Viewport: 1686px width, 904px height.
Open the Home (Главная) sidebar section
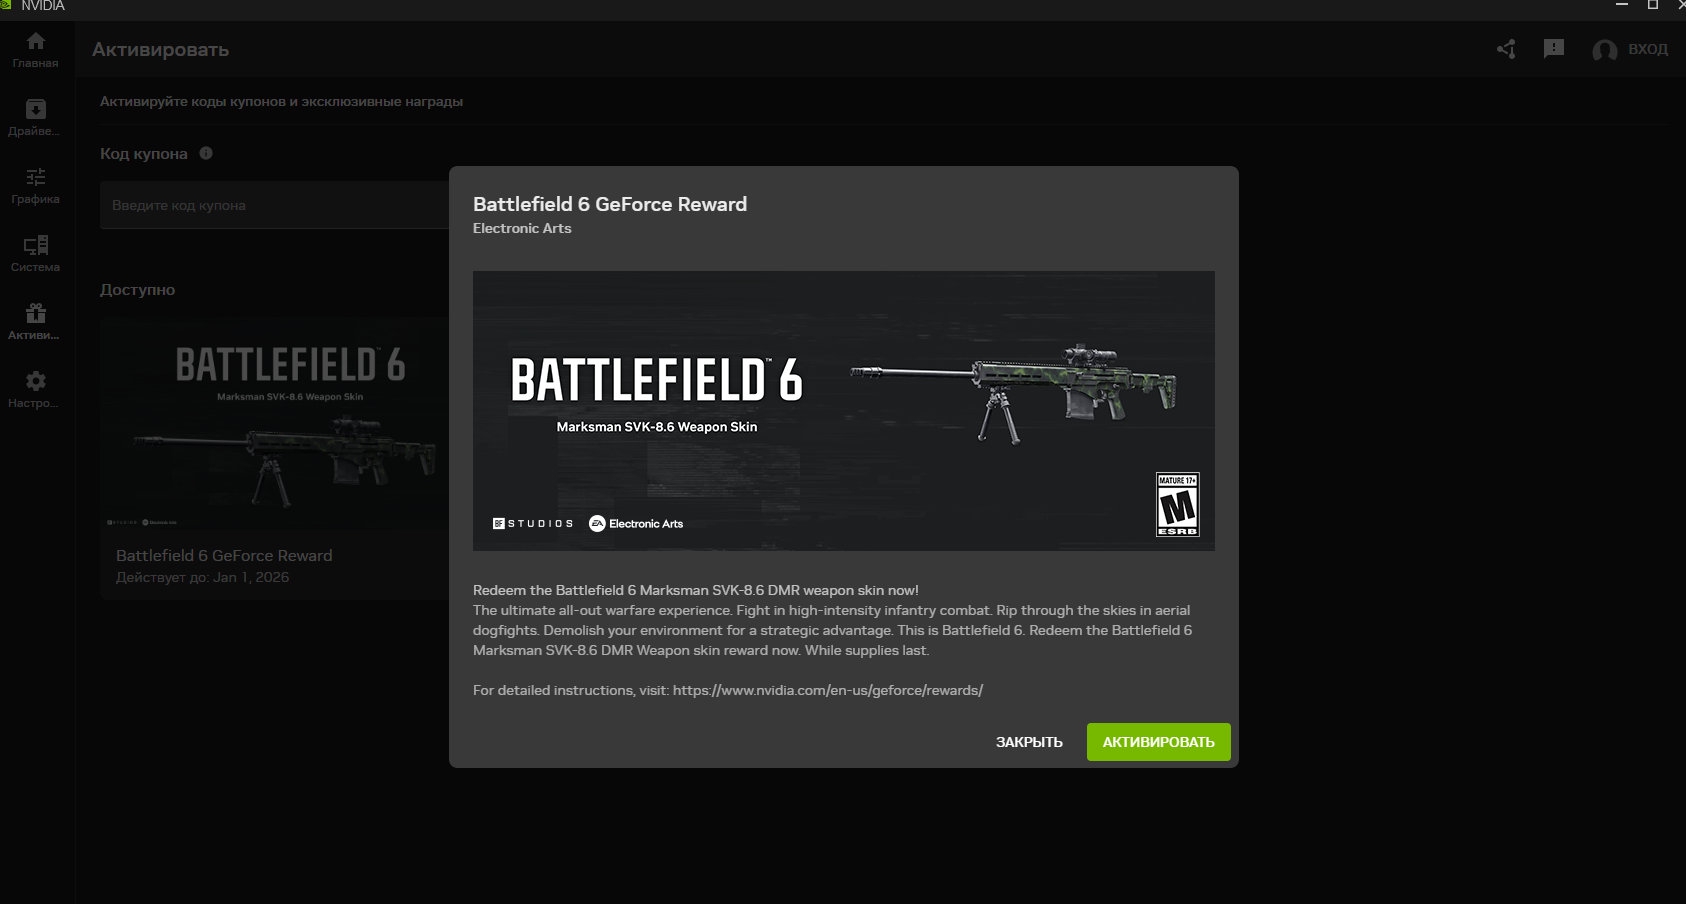pos(36,50)
